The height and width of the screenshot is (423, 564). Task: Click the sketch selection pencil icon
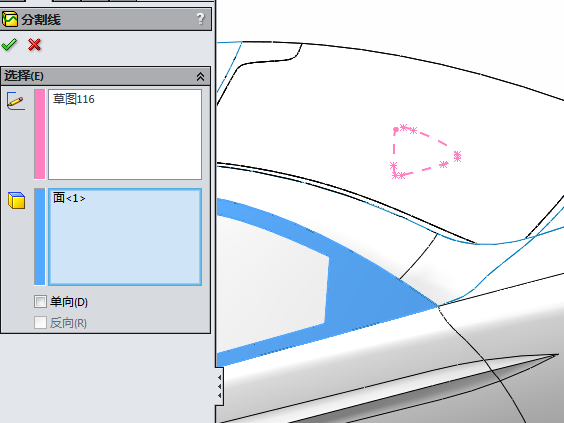16,101
